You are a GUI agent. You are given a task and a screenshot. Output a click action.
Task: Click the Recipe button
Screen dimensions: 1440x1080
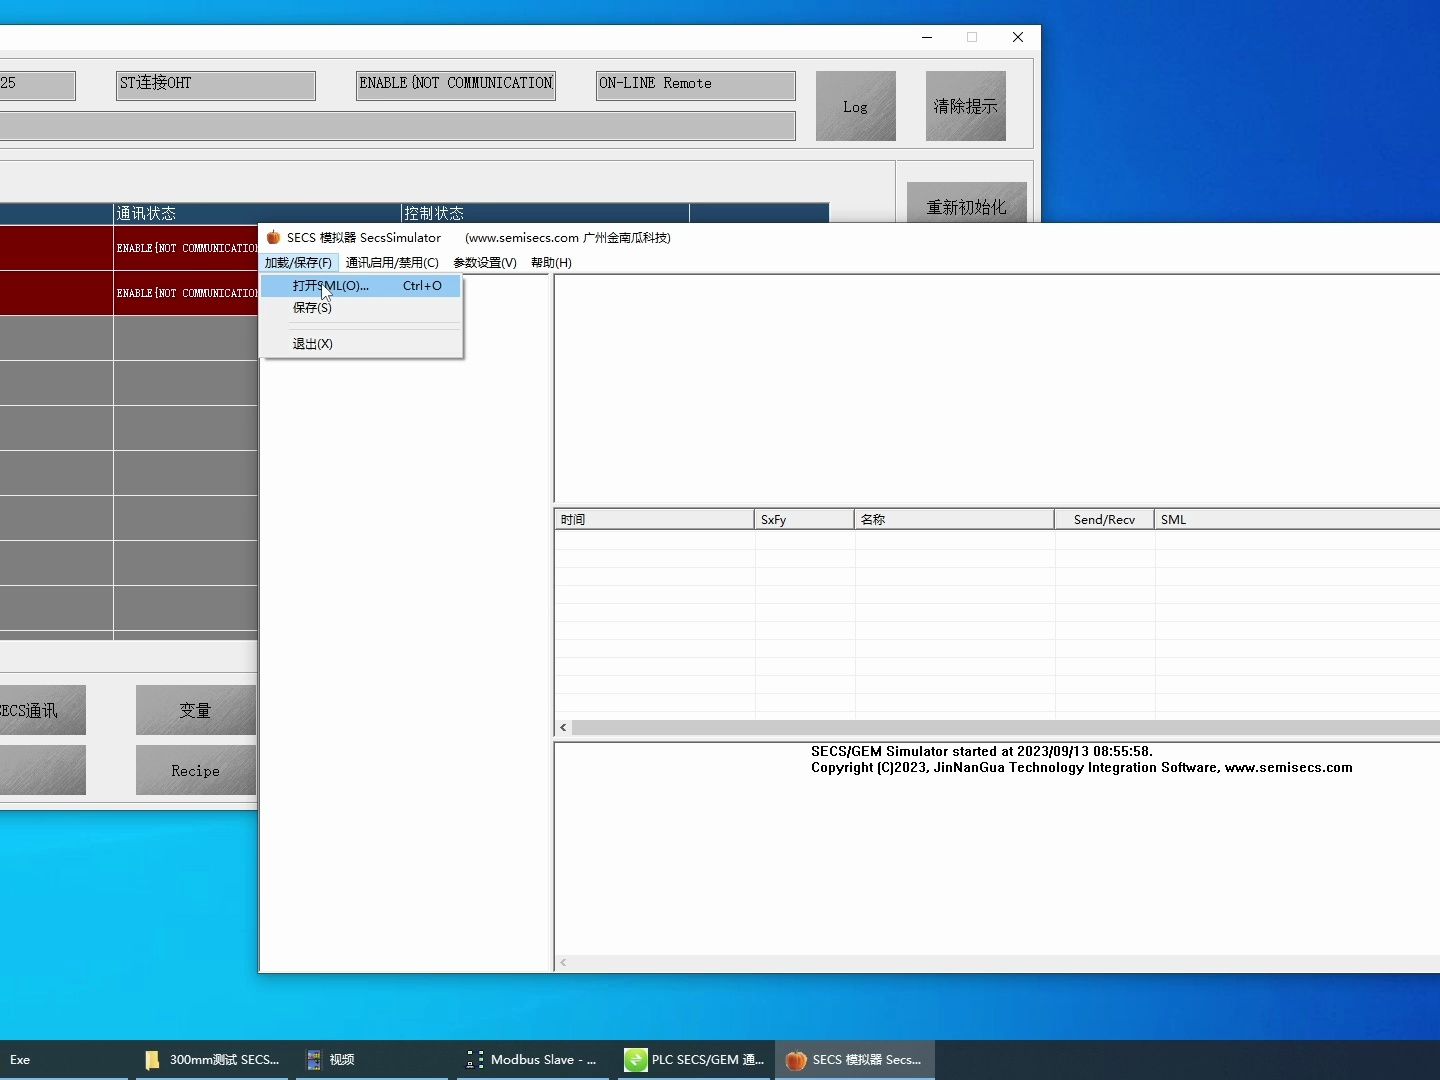196,770
